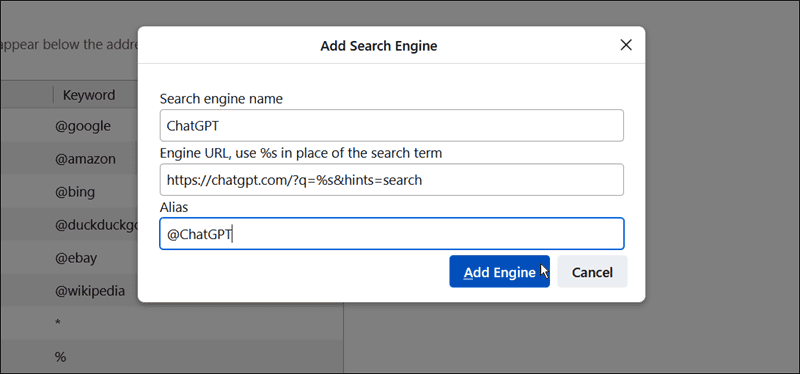The image size is (800, 374).
Task: Click the Add Search Engine title
Action: click(379, 46)
